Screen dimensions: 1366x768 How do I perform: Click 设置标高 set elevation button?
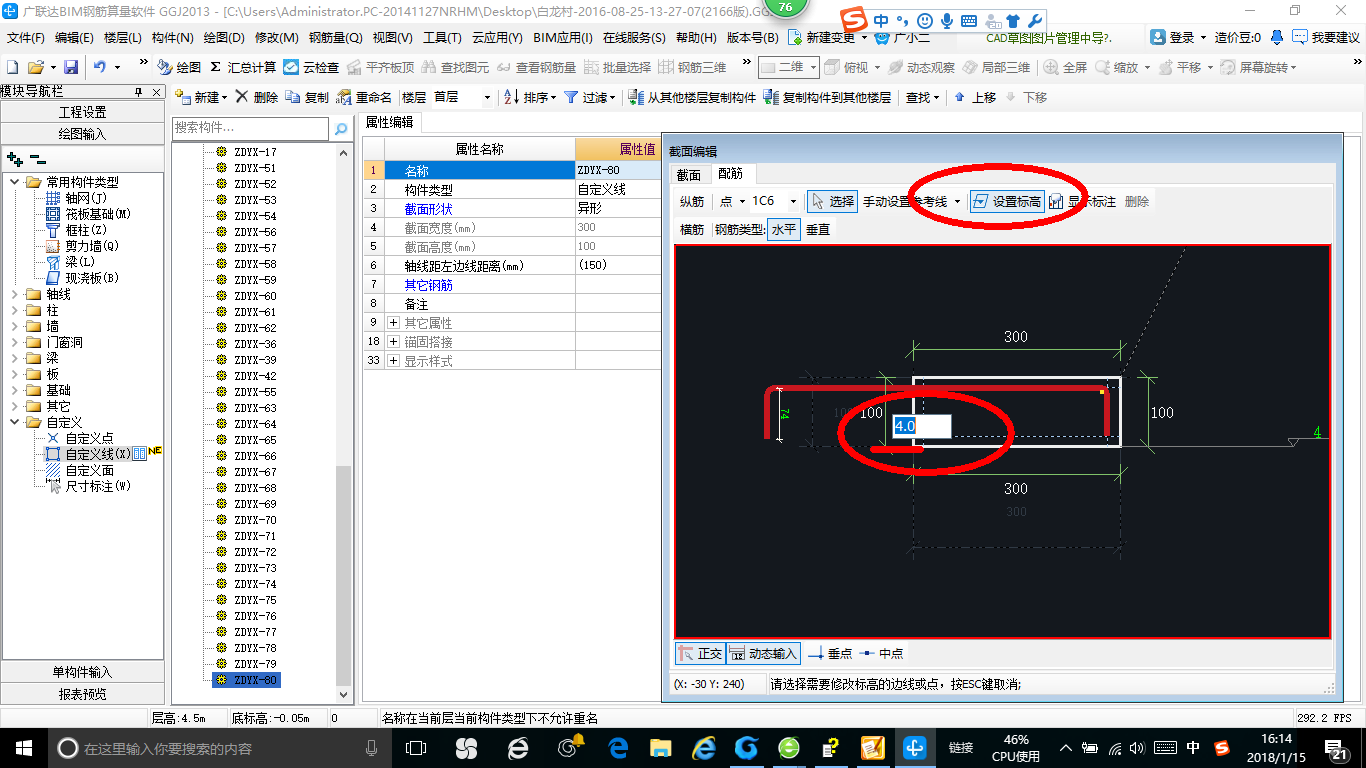point(1007,201)
